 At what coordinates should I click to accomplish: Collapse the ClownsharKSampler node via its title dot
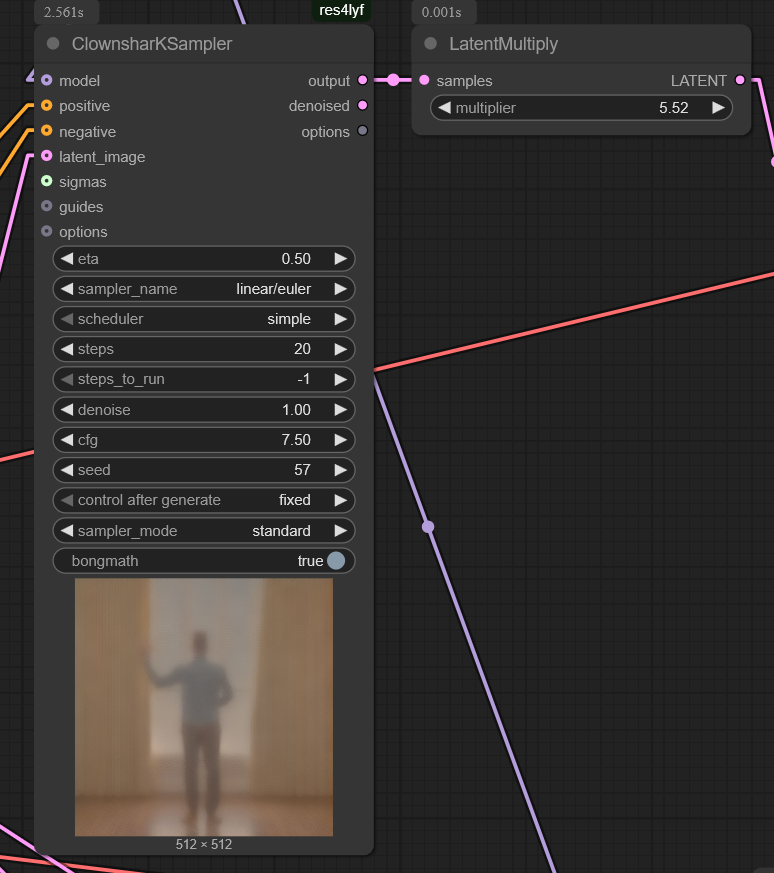pyautogui.click(x=53, y=44)
